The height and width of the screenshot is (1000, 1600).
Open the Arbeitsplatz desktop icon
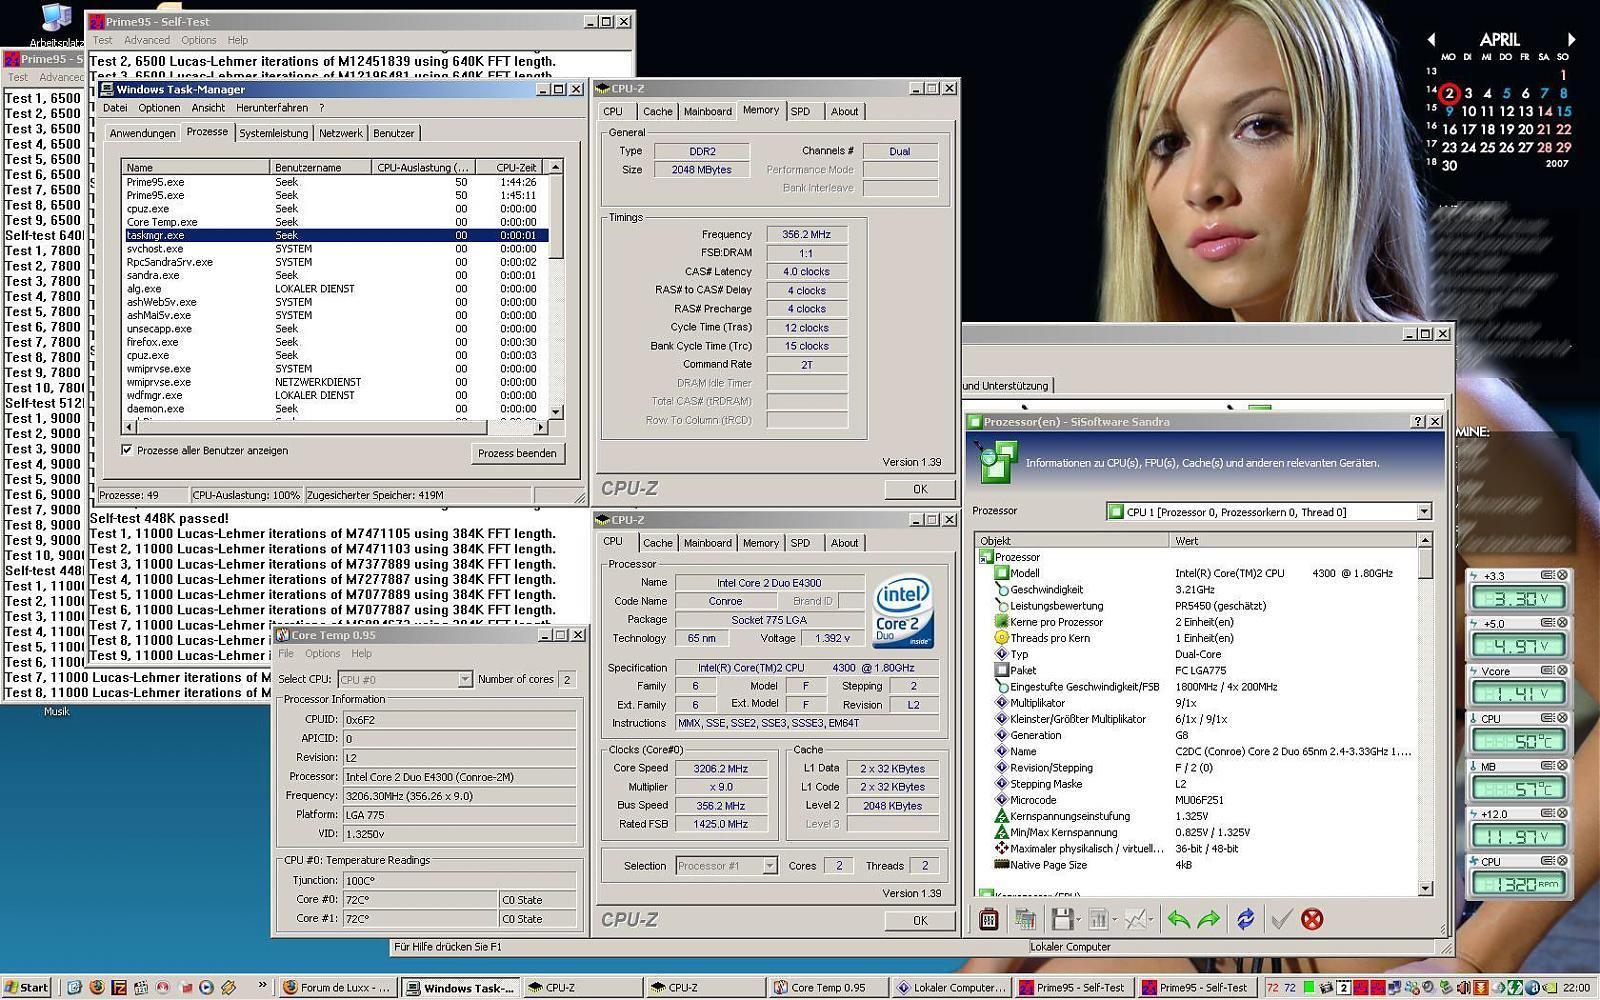[55, 24]
